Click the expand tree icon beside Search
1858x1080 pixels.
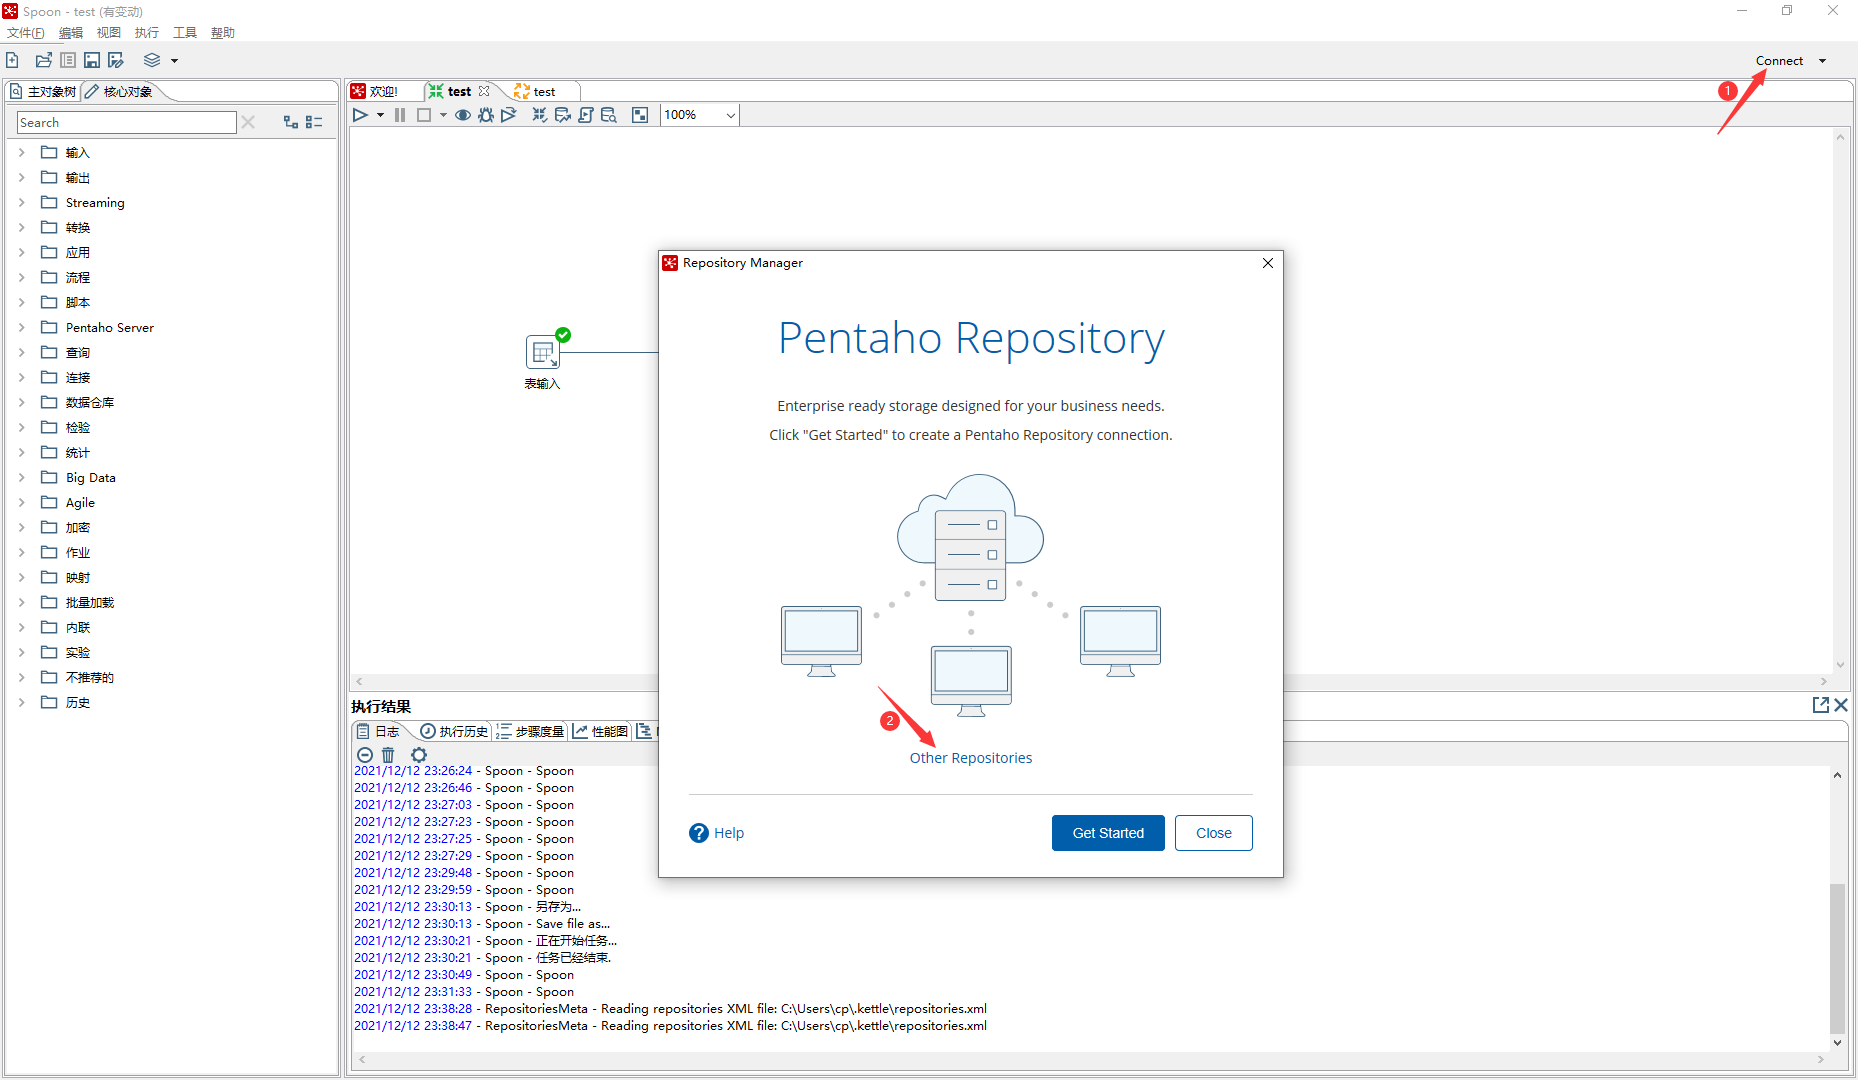click(x=291, y=122)
